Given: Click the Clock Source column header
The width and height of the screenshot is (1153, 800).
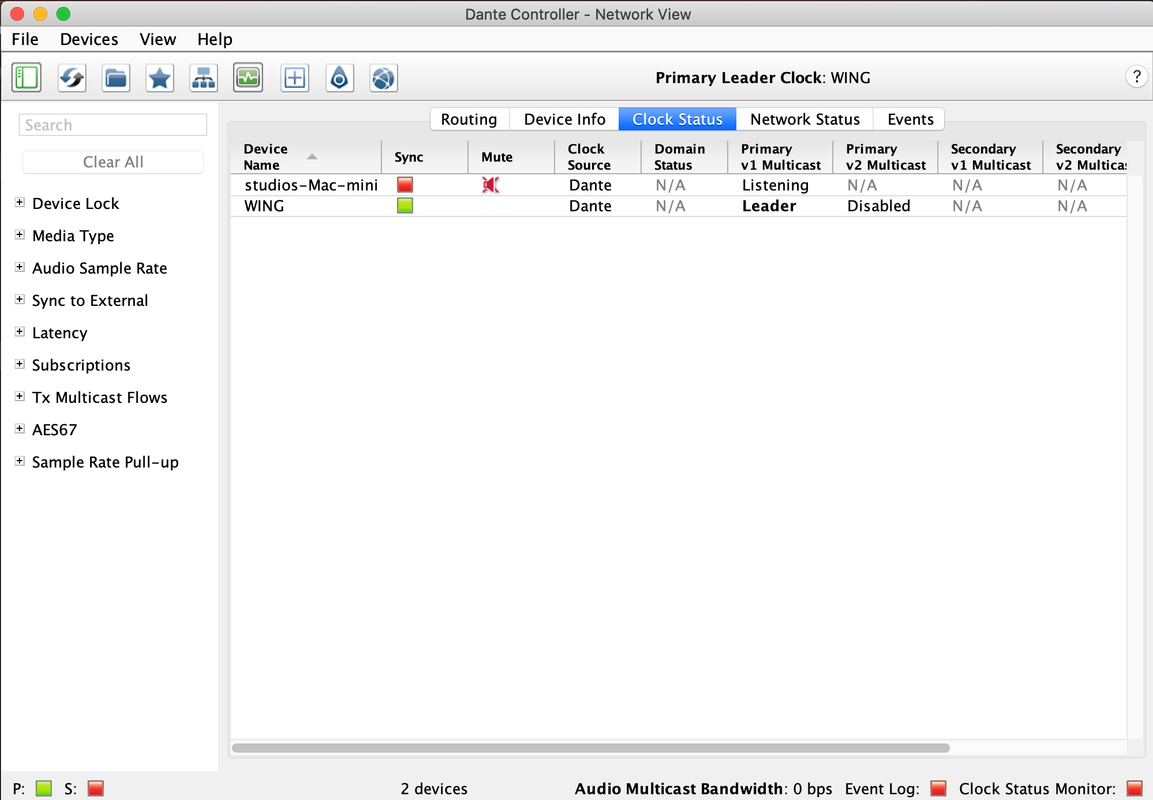Looking at the screenshot, I should click(x=598, y=157).
